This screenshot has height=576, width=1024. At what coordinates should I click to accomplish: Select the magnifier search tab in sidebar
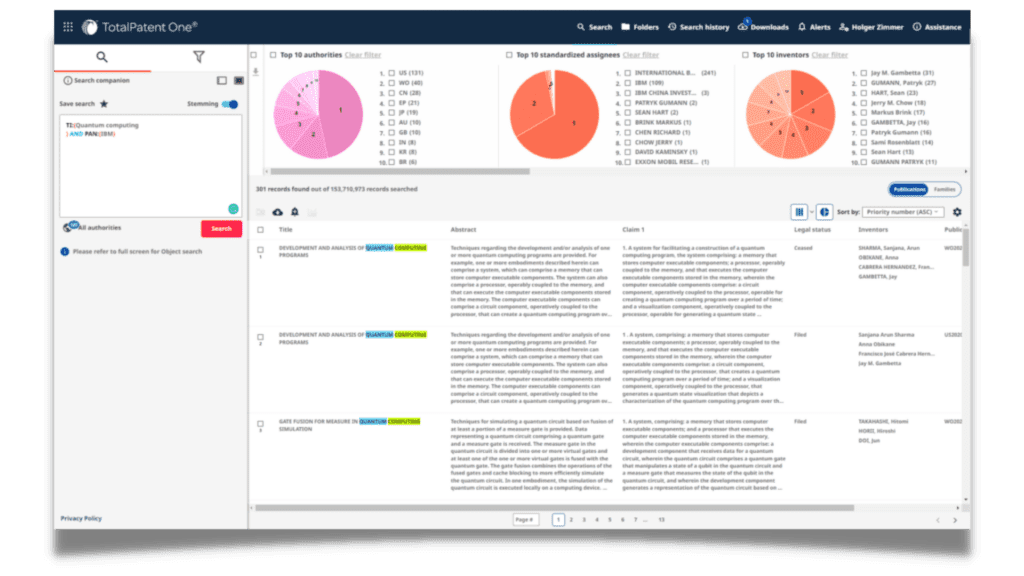pyautogui.click(x=102, y=57)
